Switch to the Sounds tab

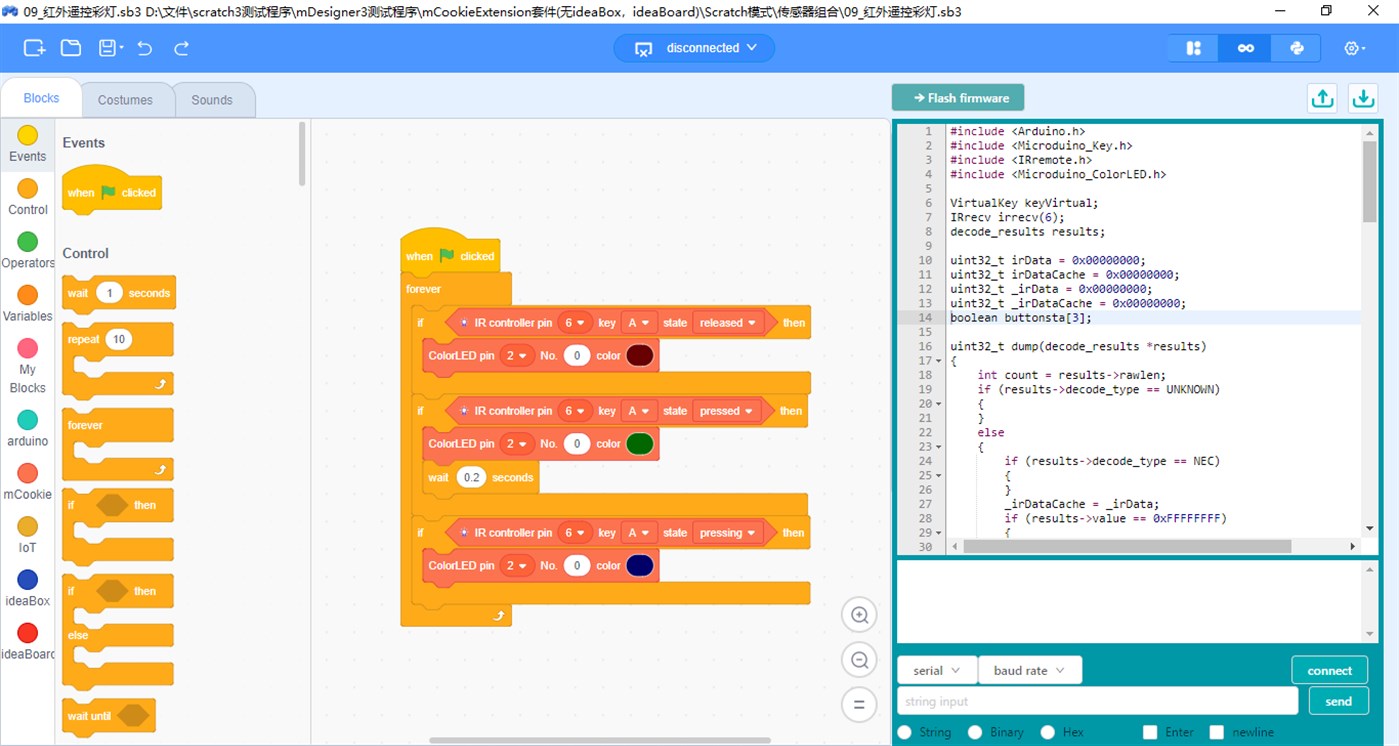pos(212,99)
